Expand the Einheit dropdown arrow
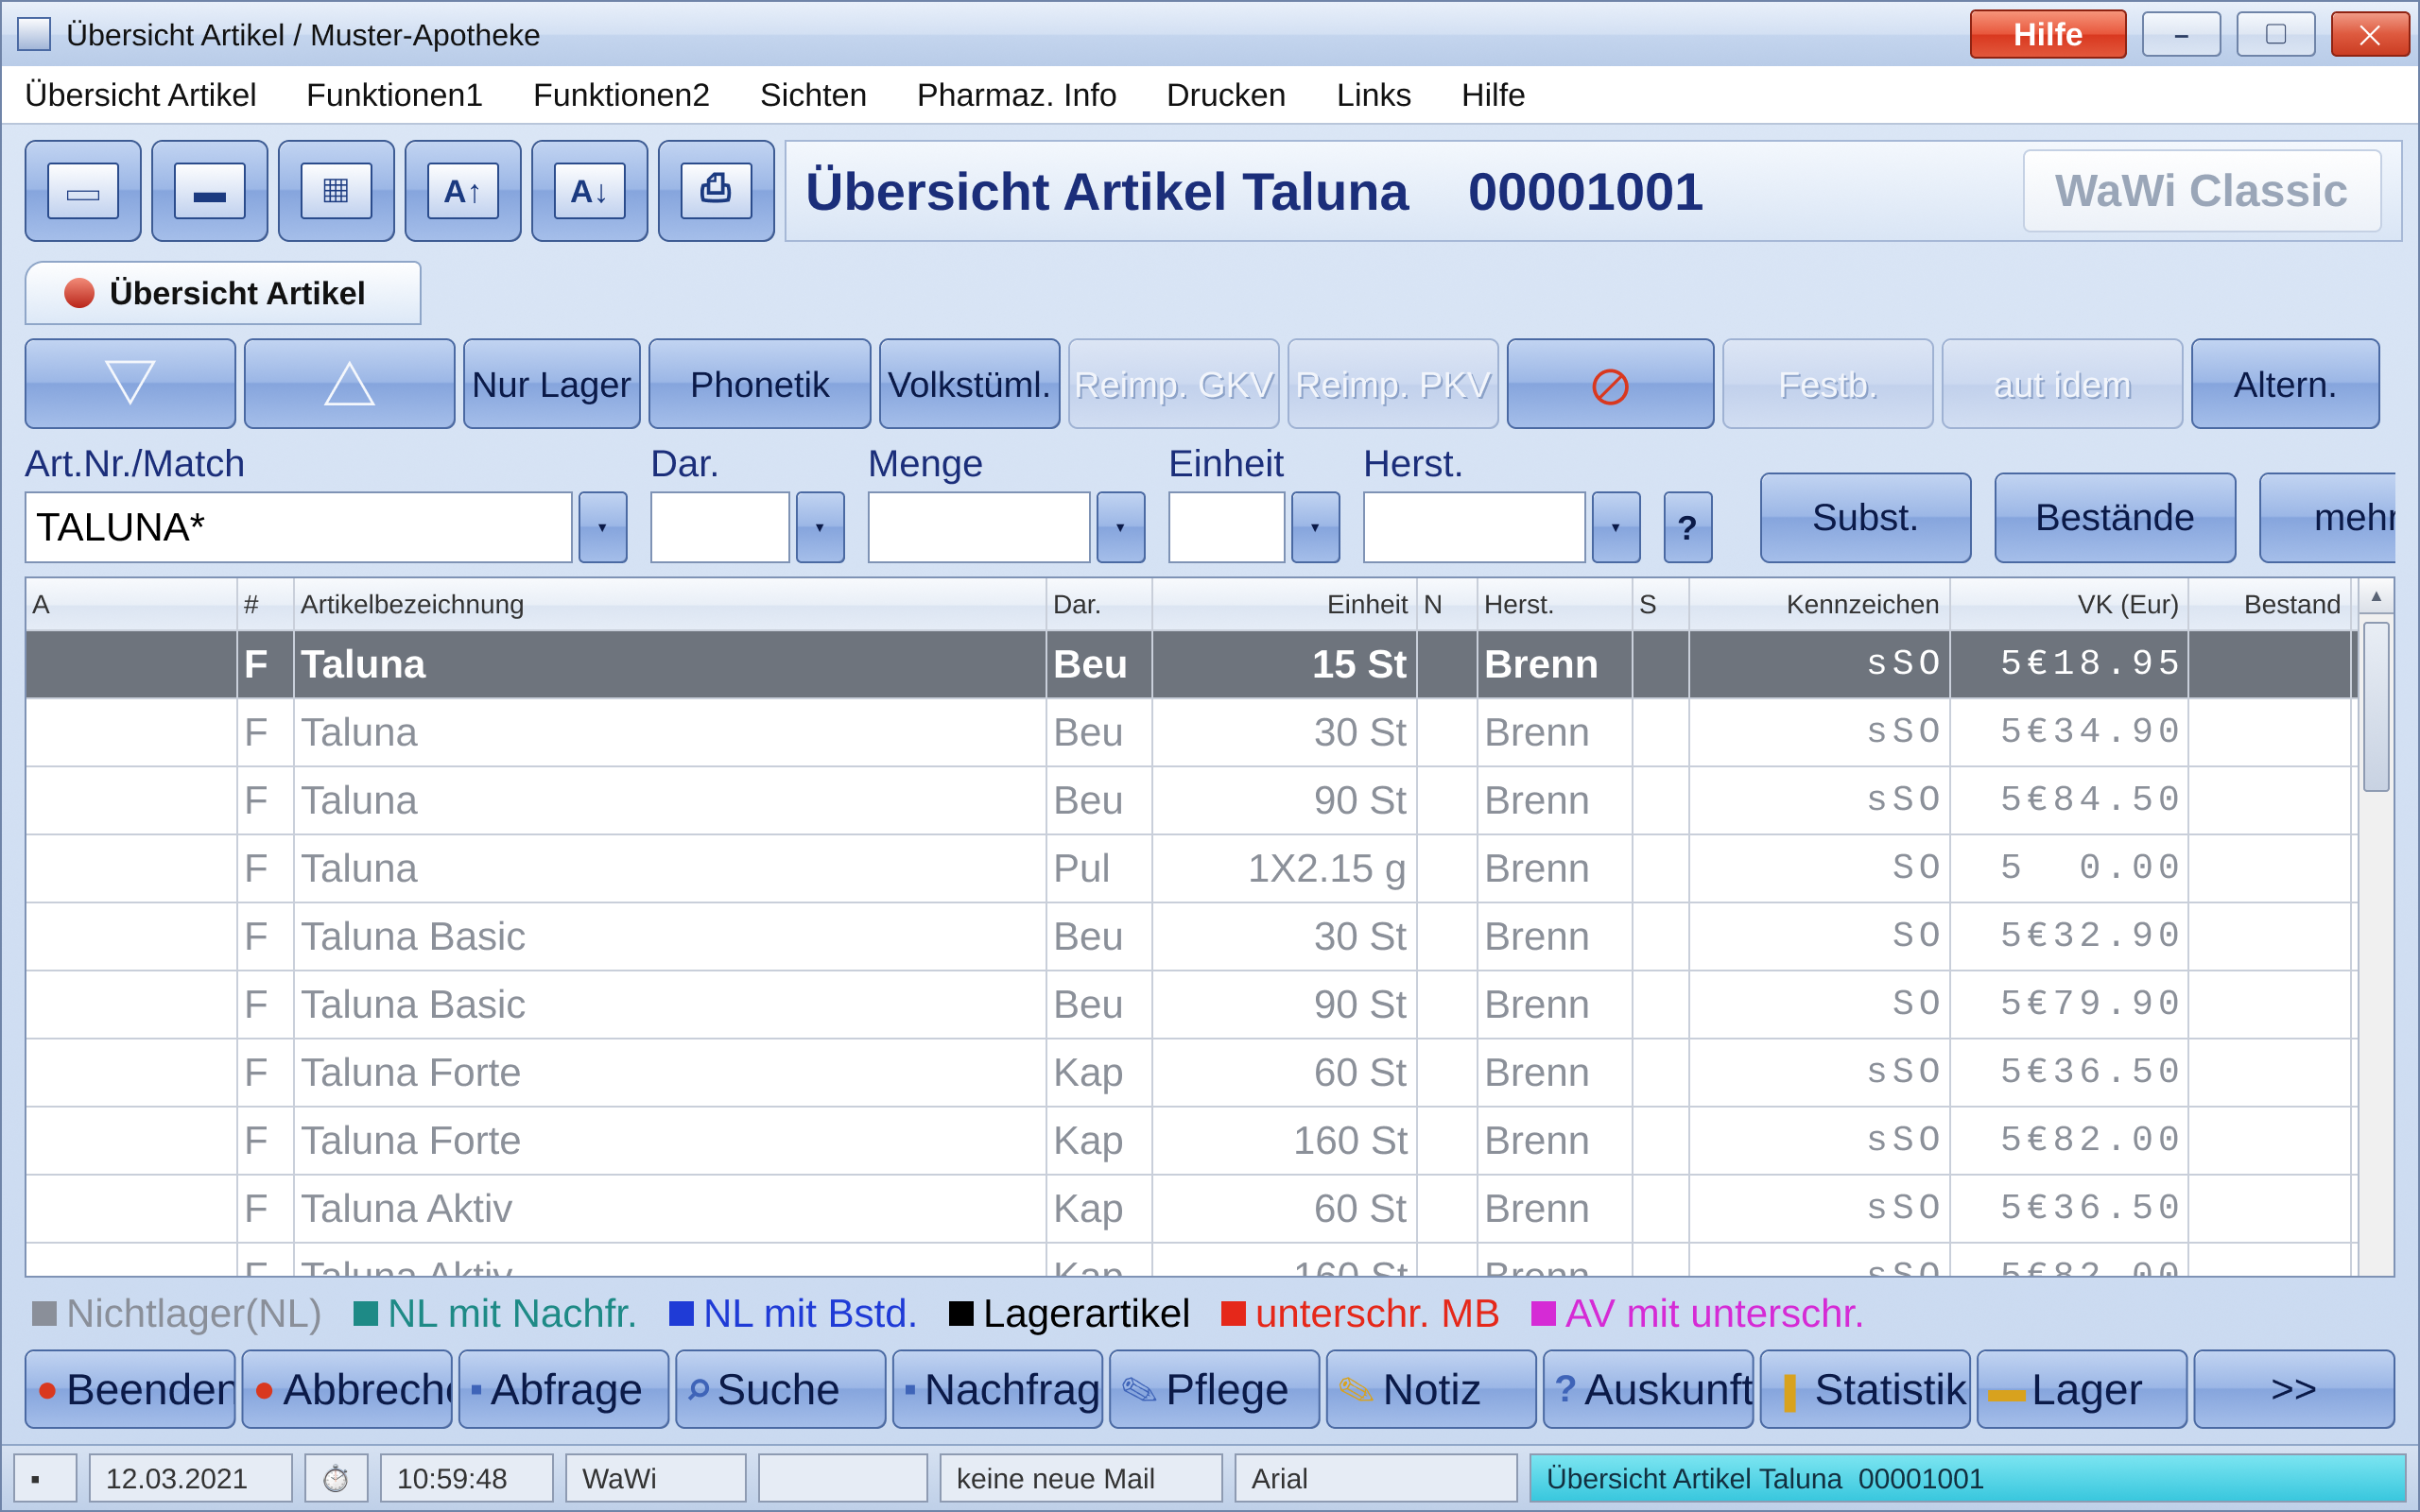Image resolution: width=2420 pixels, height=1512 pixels. [1315, 527]
